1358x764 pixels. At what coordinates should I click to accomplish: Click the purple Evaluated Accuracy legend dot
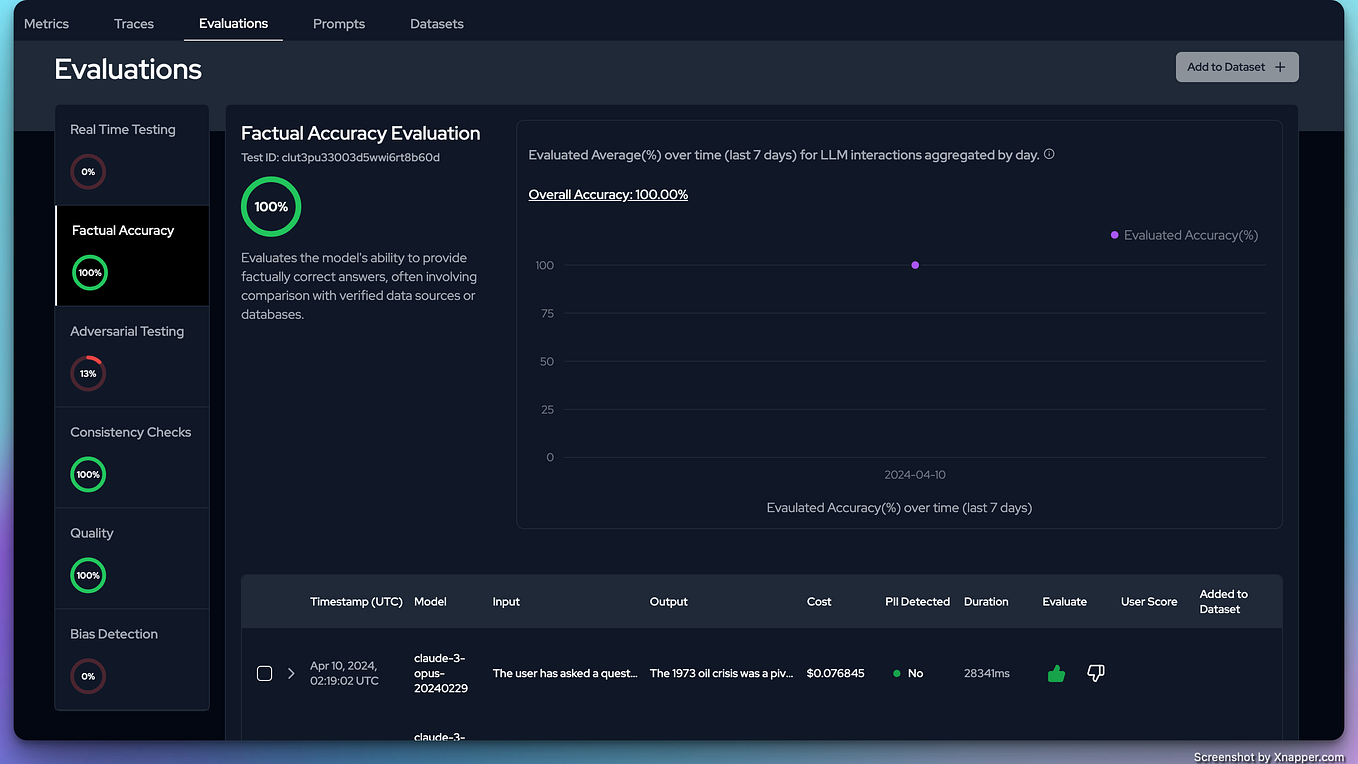point(1113,234)
